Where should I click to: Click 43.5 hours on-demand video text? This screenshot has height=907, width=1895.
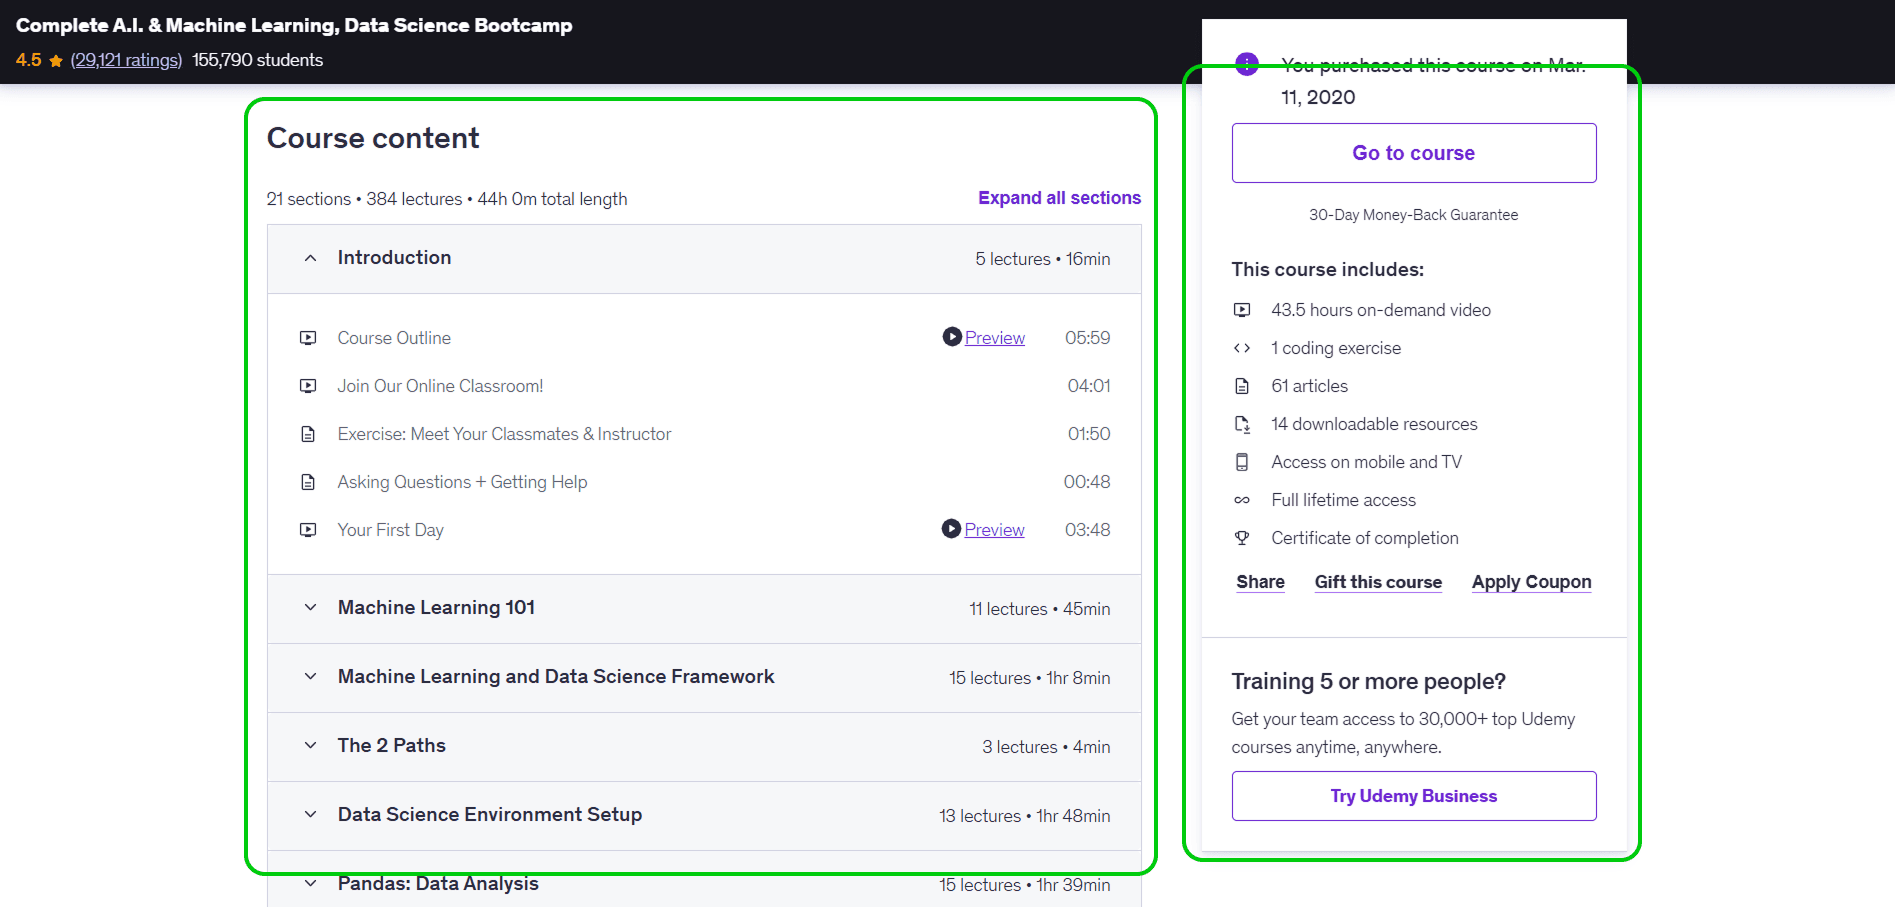click(1381, 310)
